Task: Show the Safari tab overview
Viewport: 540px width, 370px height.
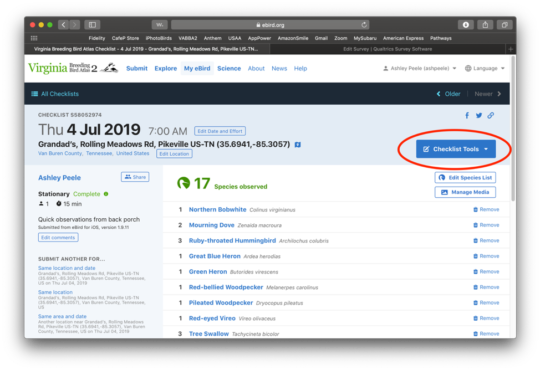Action: click(x=505, y=25)
